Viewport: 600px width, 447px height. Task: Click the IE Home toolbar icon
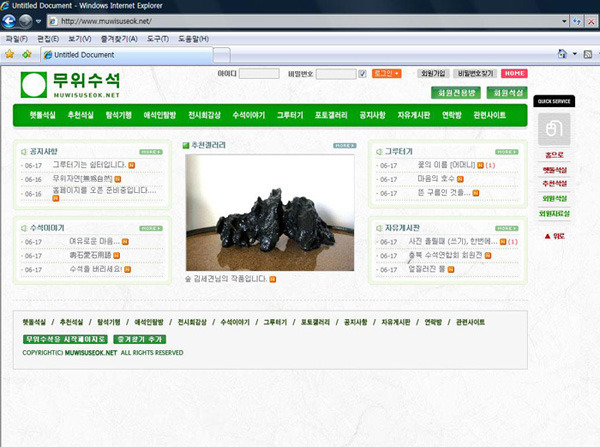pyautogui.click(x=562, y=54)
